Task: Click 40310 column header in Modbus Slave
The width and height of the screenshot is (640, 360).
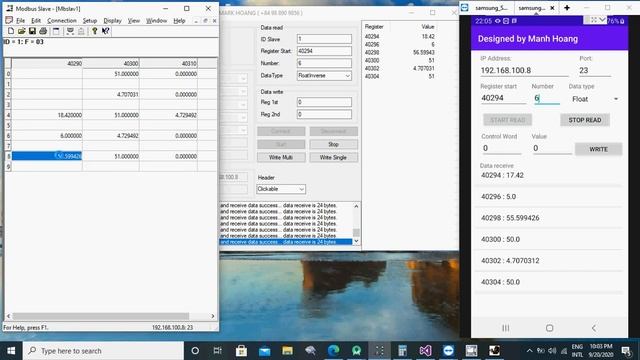Action: (x=169, y=63)
